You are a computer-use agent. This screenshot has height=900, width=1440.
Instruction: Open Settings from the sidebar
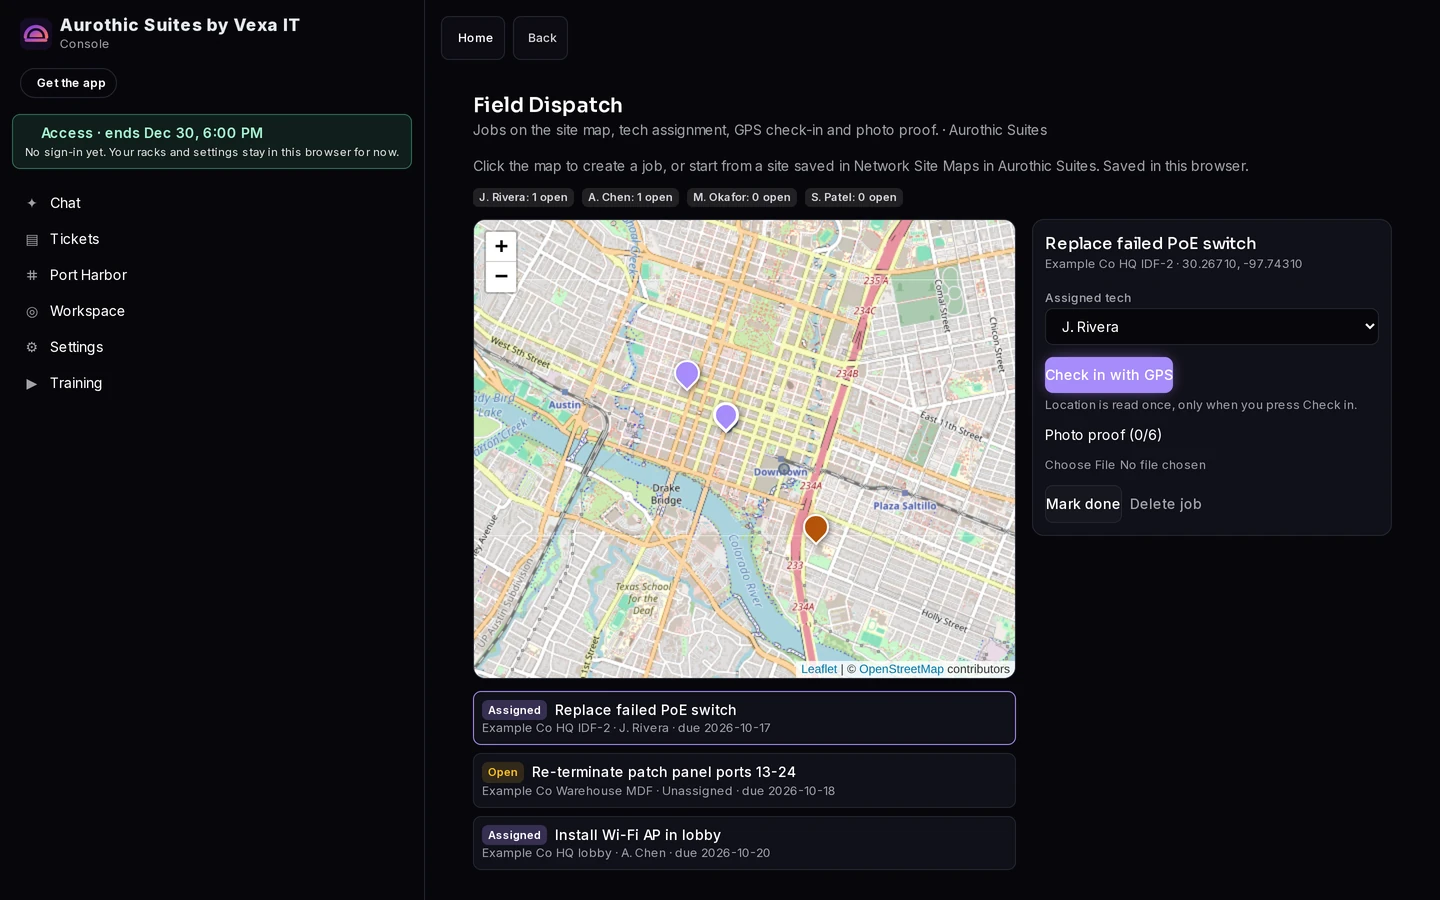(212, 347)
